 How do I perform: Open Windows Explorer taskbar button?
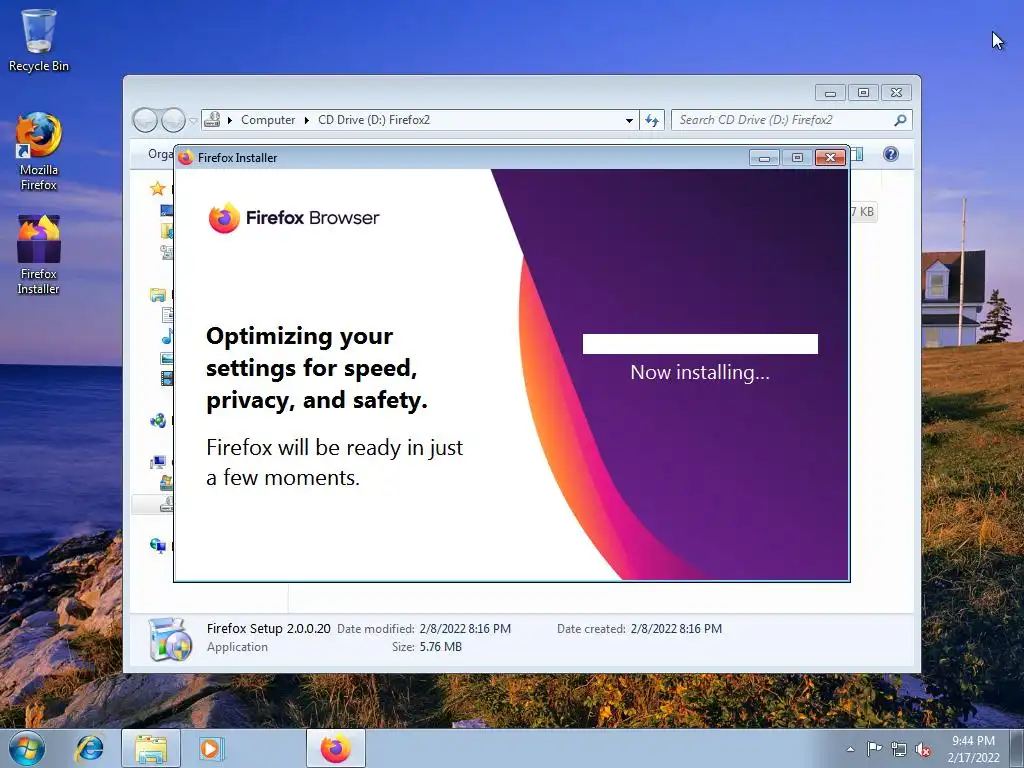[151, 748]
